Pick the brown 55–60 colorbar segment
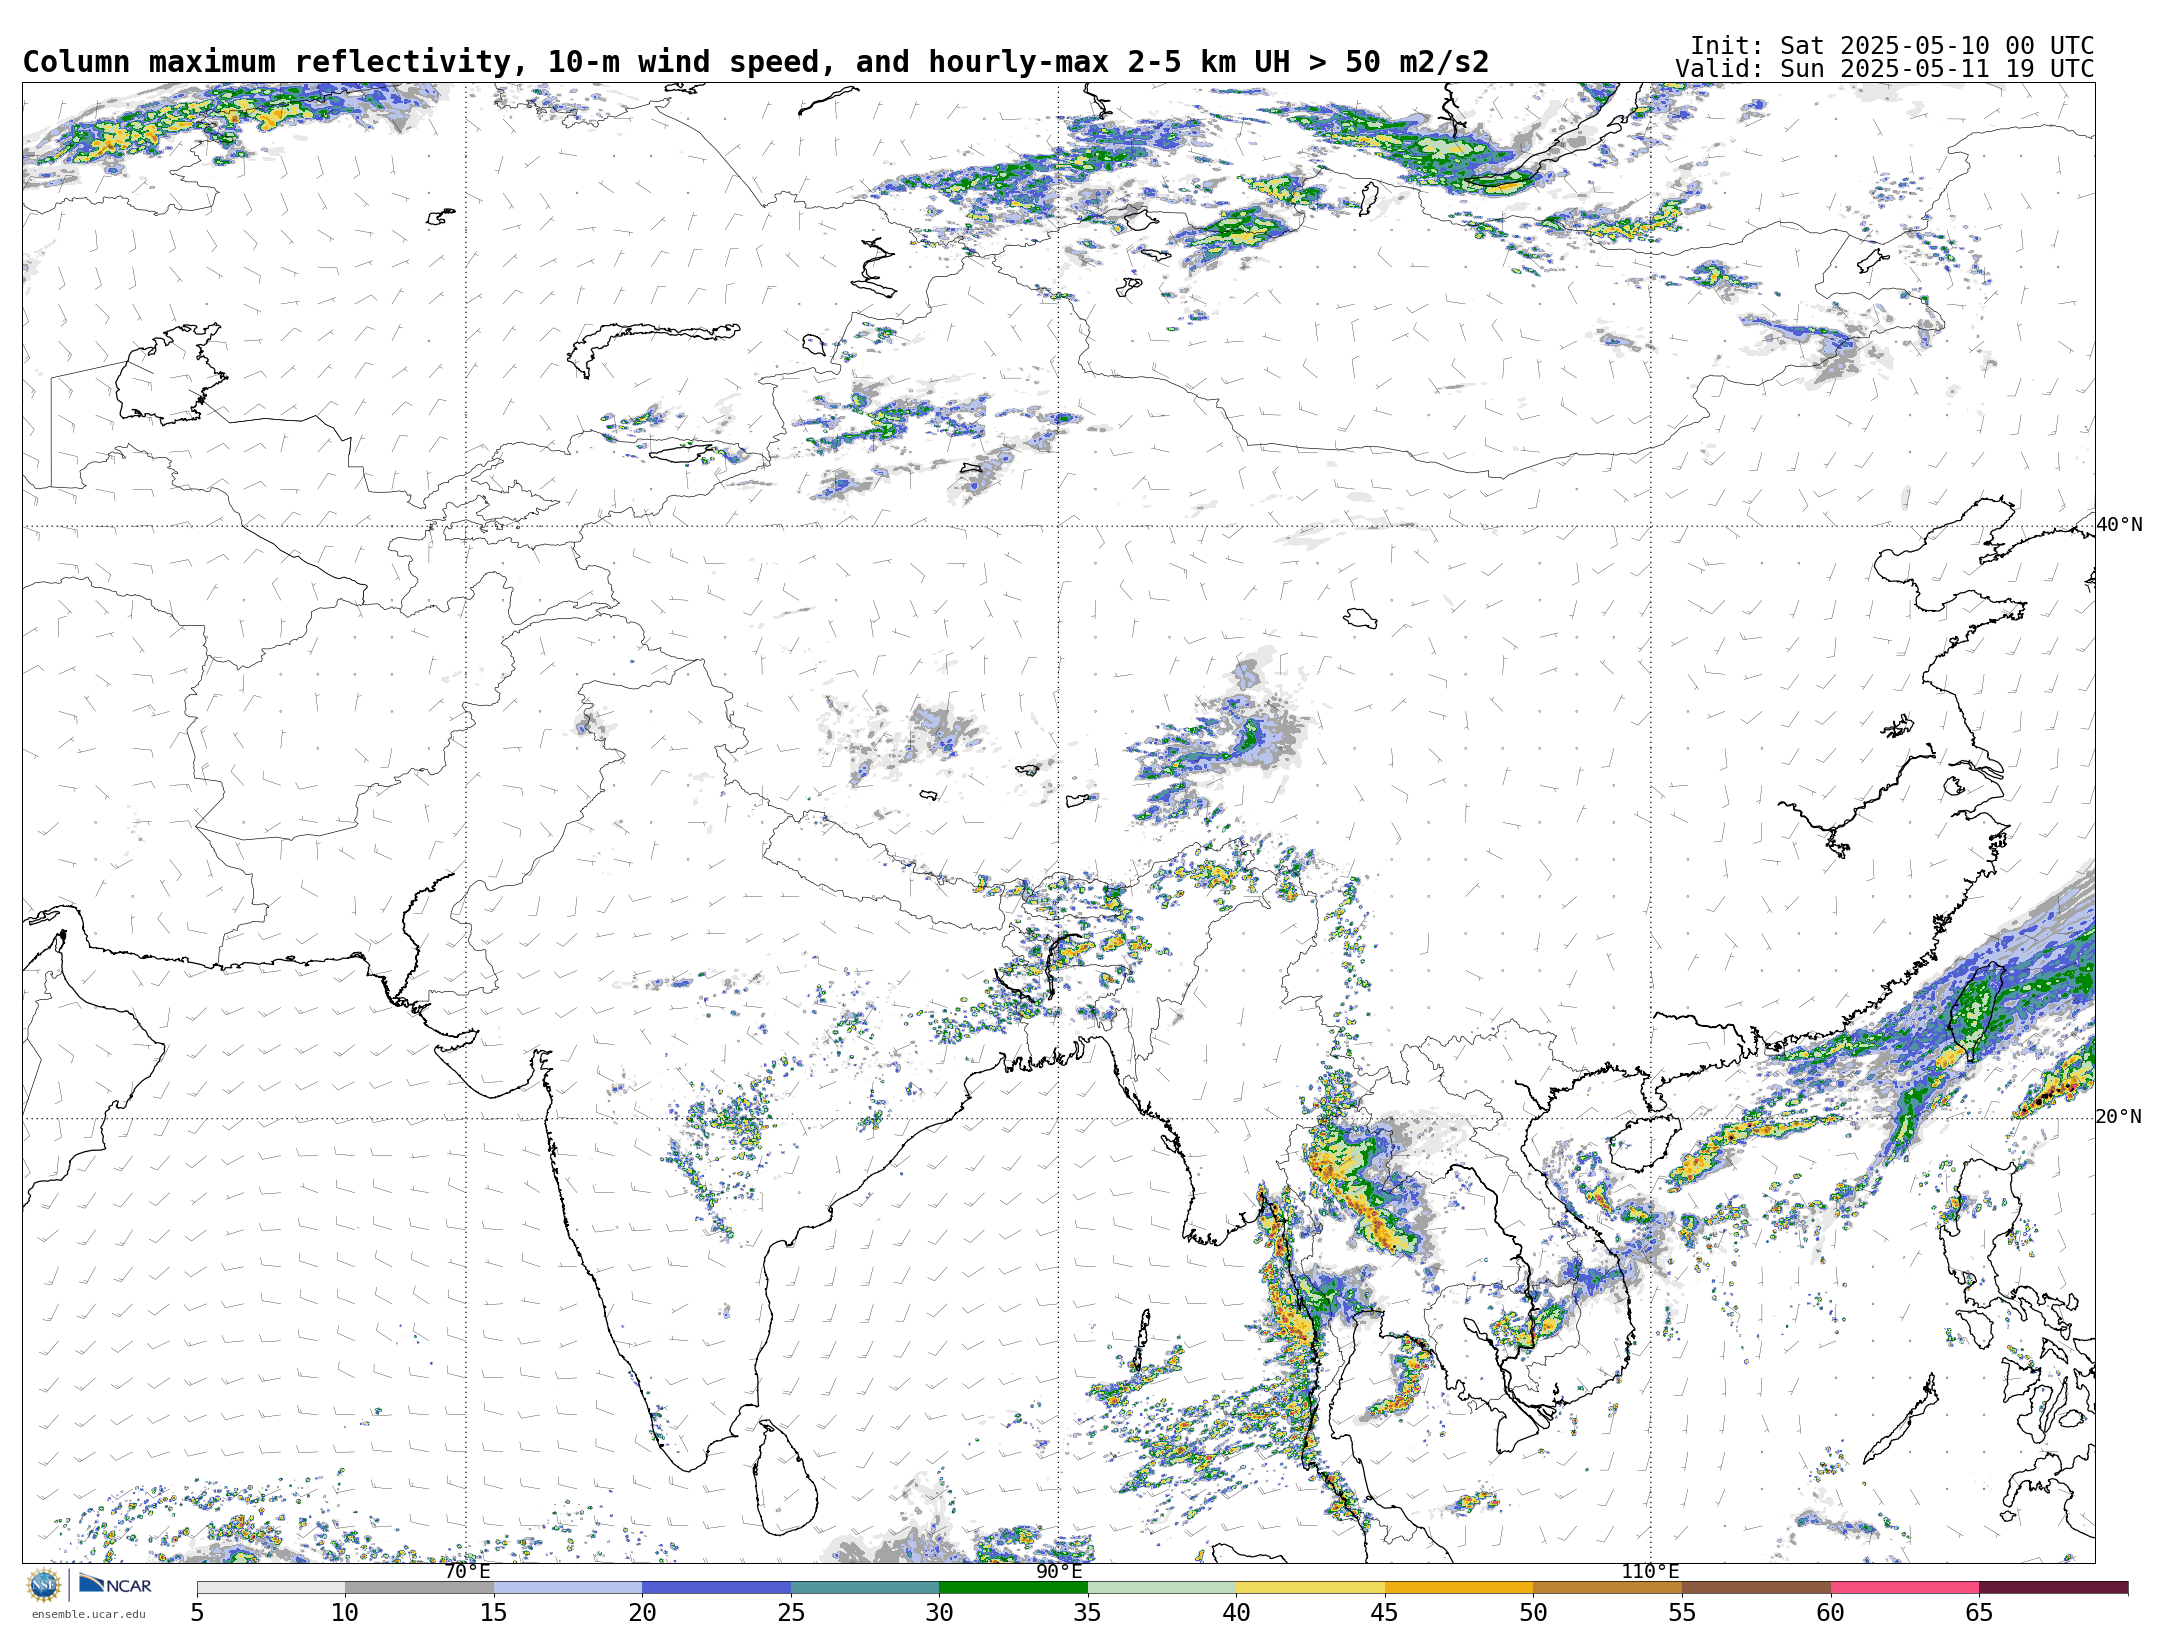The image size is (2160, 1626). tap(1756, 1588)
